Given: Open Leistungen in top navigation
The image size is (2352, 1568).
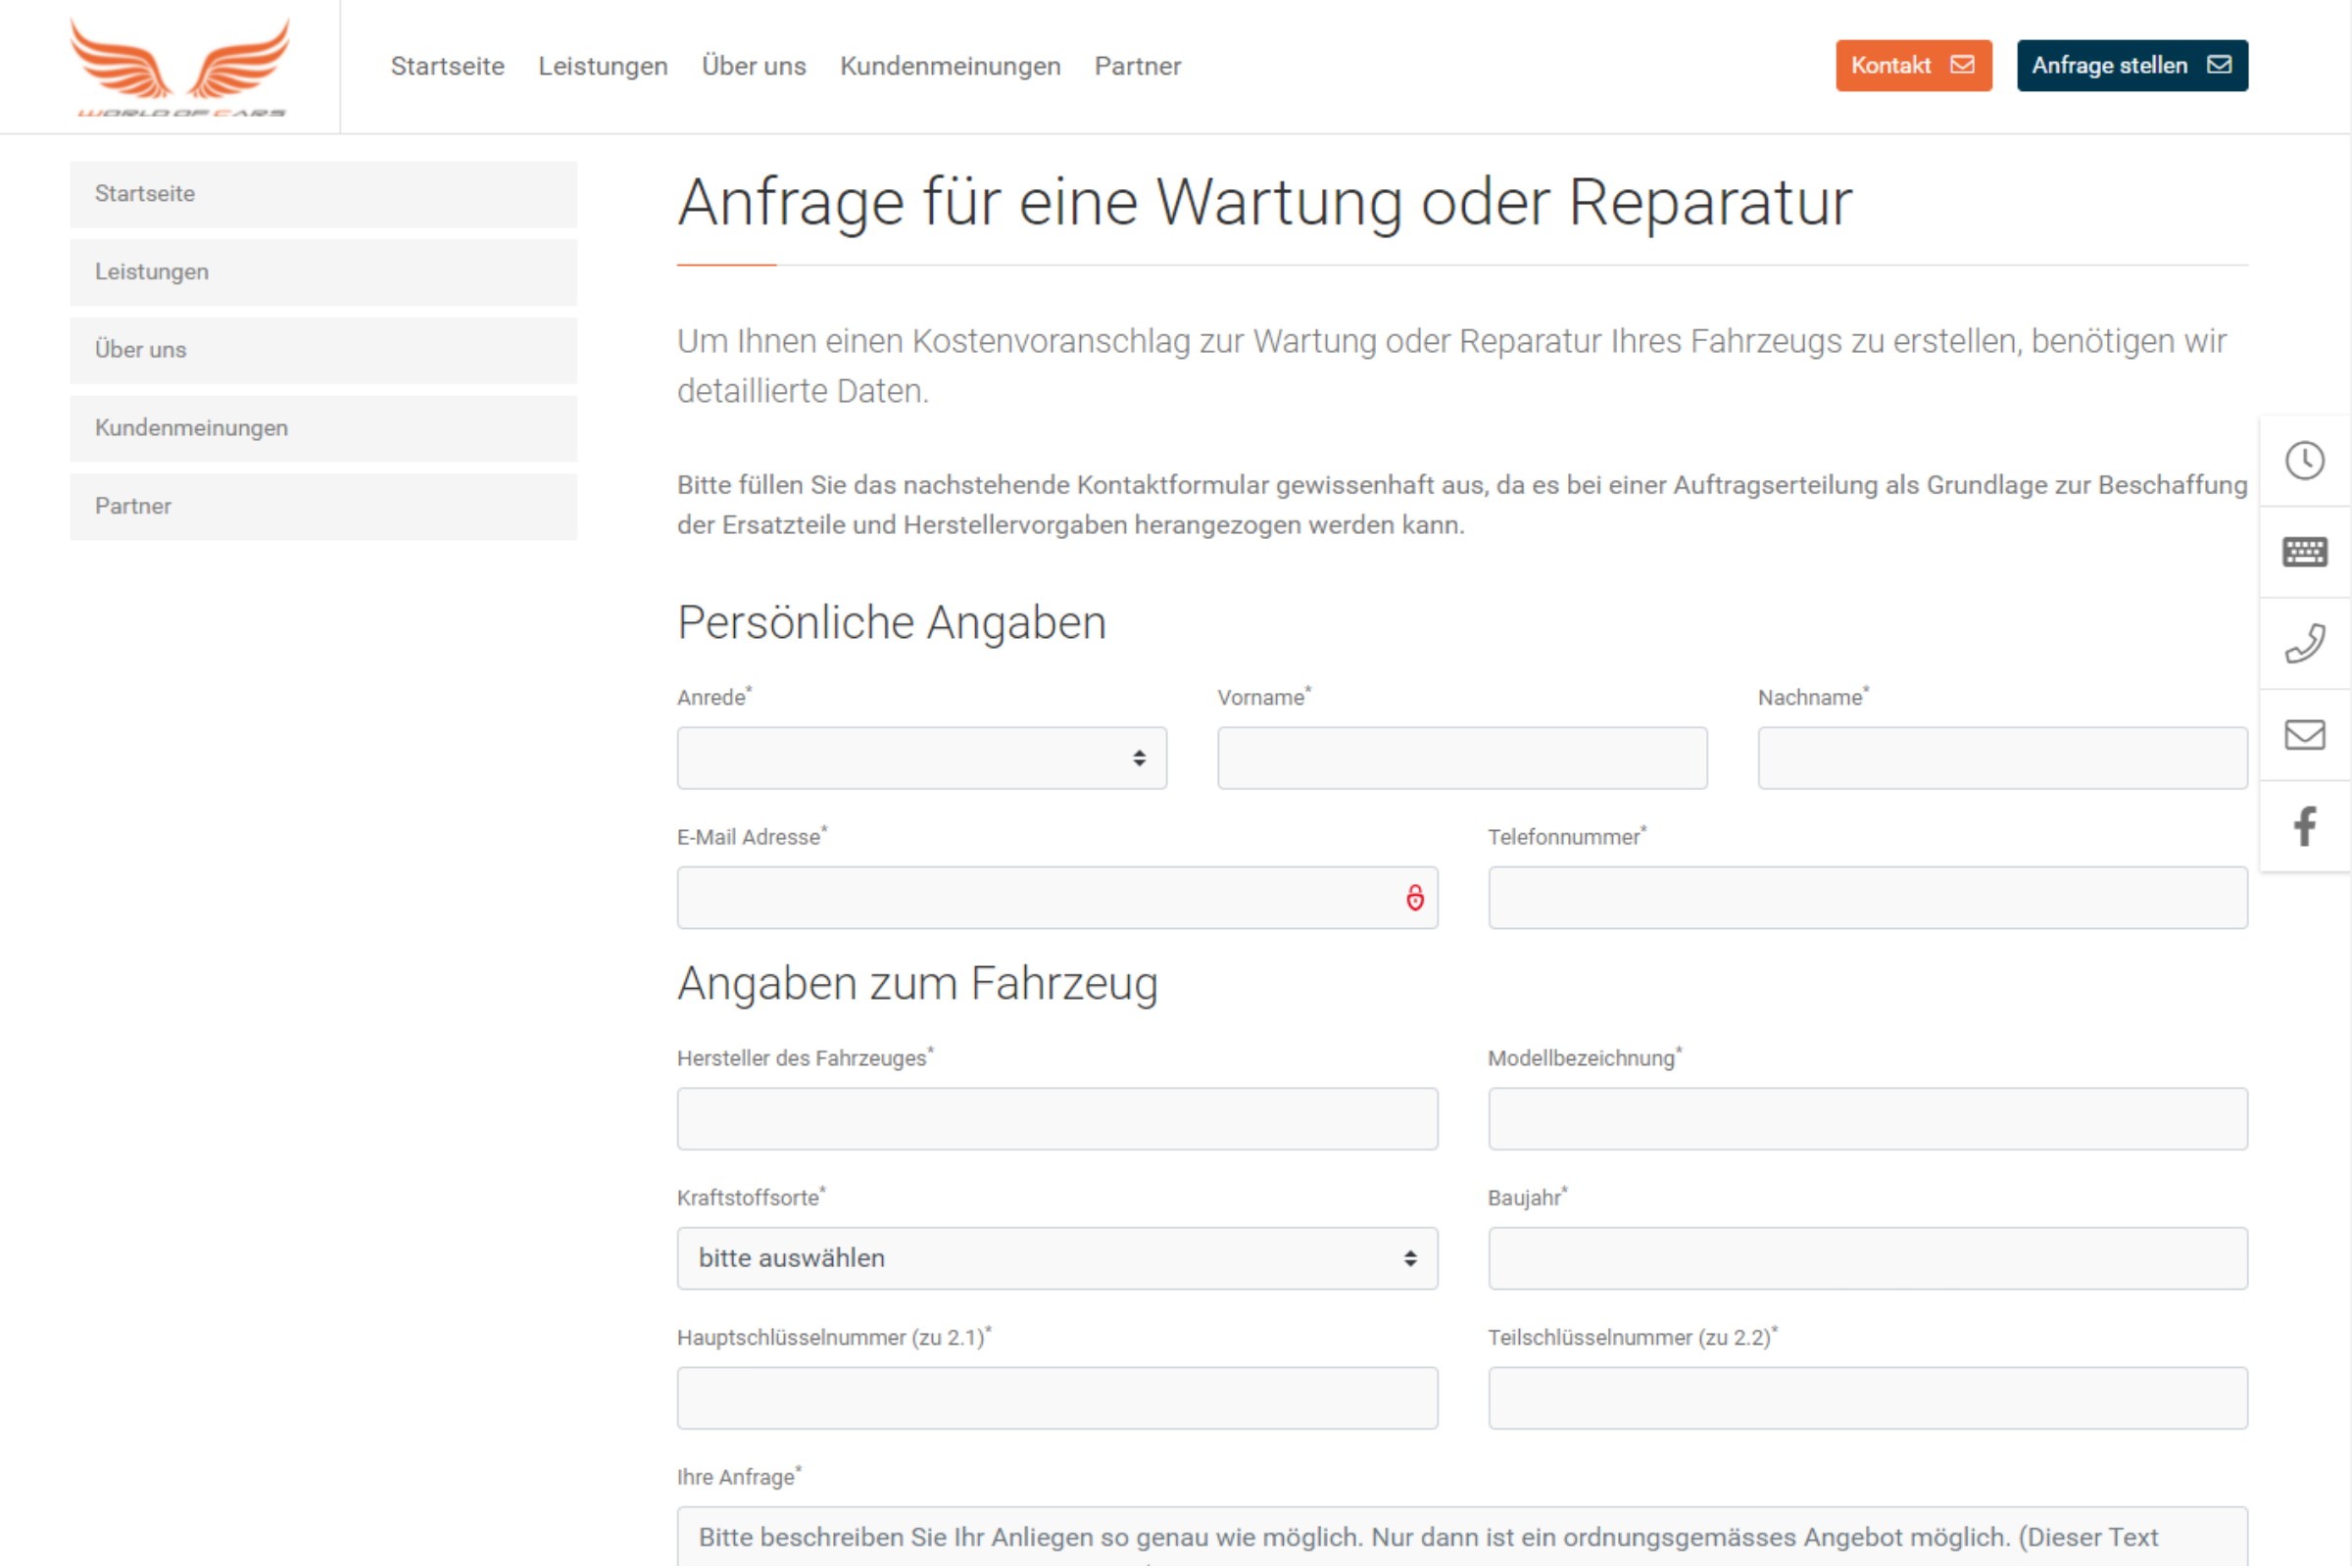Looking at the screenshot, I should (602, 66).
